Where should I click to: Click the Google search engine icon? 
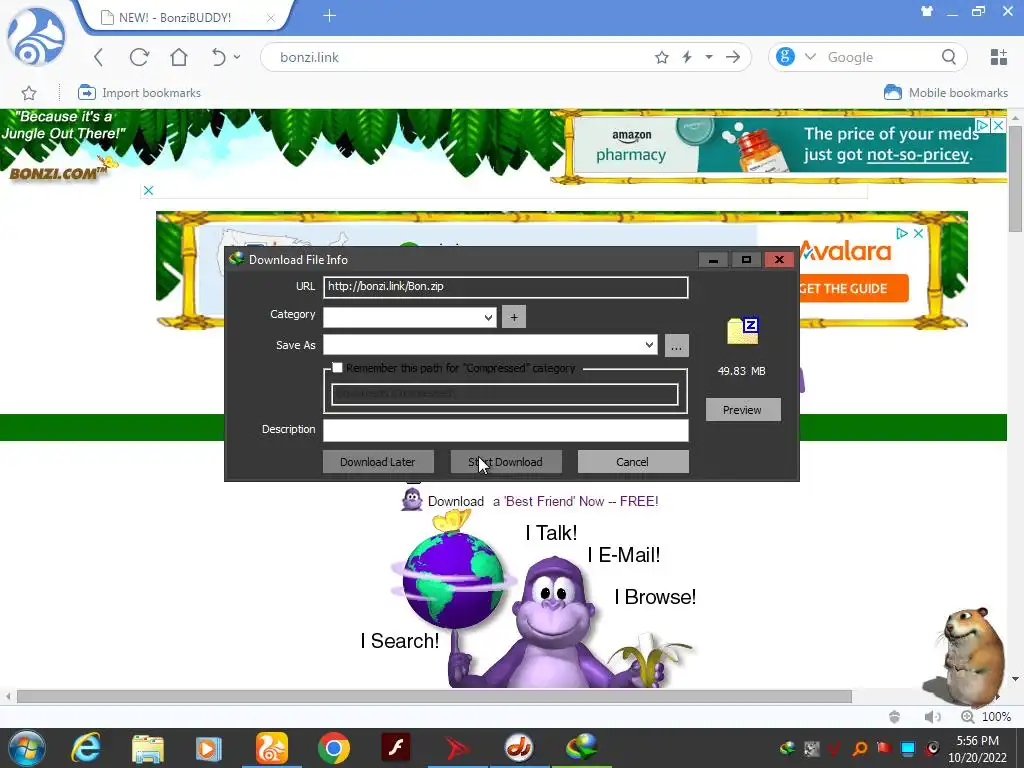click(x=785, y=57)
